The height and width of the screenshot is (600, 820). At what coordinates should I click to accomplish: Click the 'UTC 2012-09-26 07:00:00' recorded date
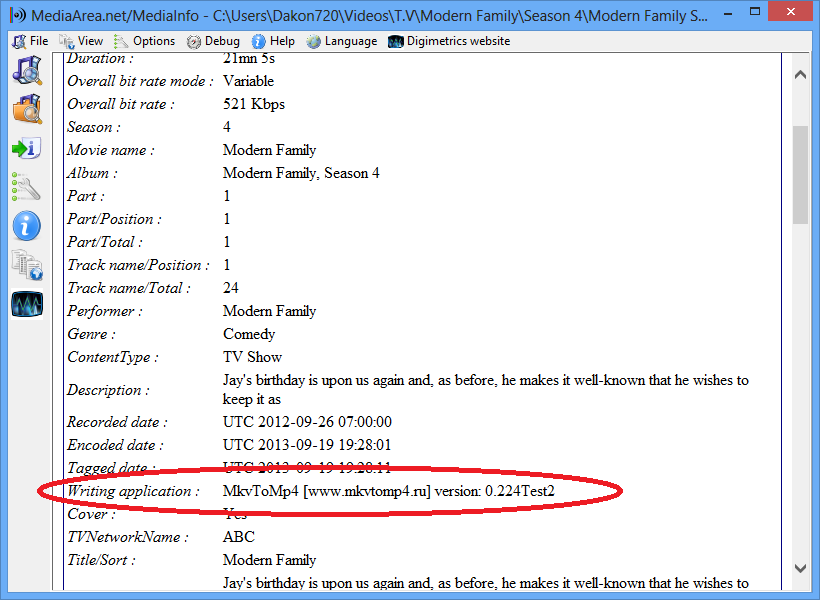308,422
